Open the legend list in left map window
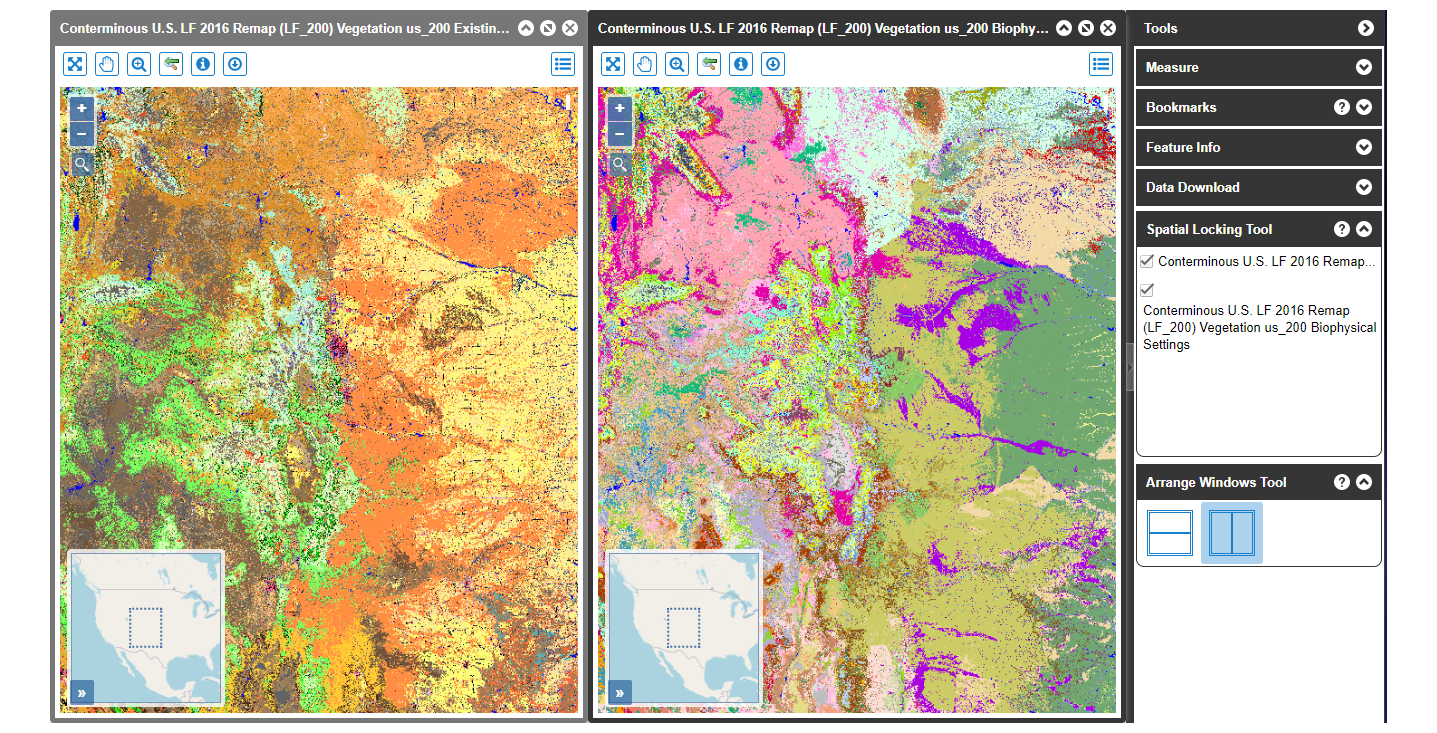This screenshot has width=1437, height=733. [x=563, y=65]
